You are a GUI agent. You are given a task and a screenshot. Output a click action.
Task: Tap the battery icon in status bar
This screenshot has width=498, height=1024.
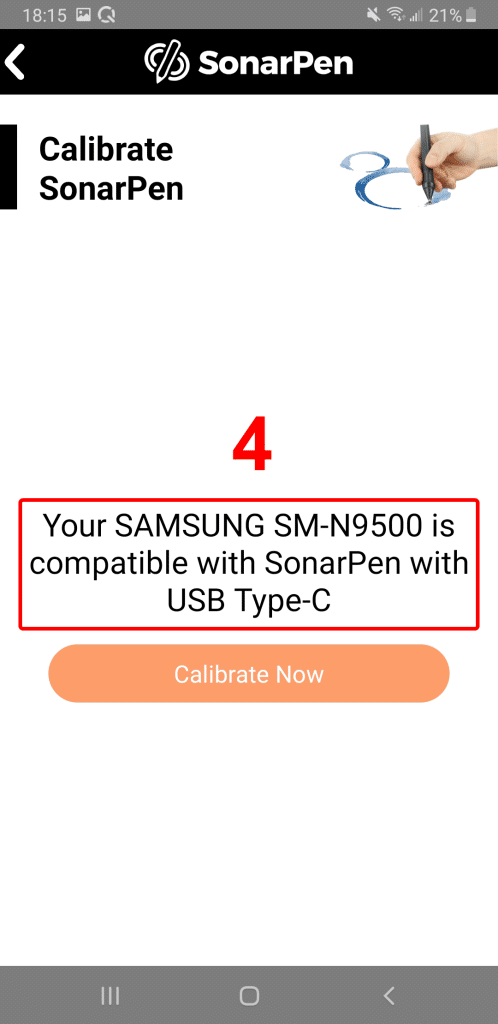pyautogui.click(x=471, y=15)
